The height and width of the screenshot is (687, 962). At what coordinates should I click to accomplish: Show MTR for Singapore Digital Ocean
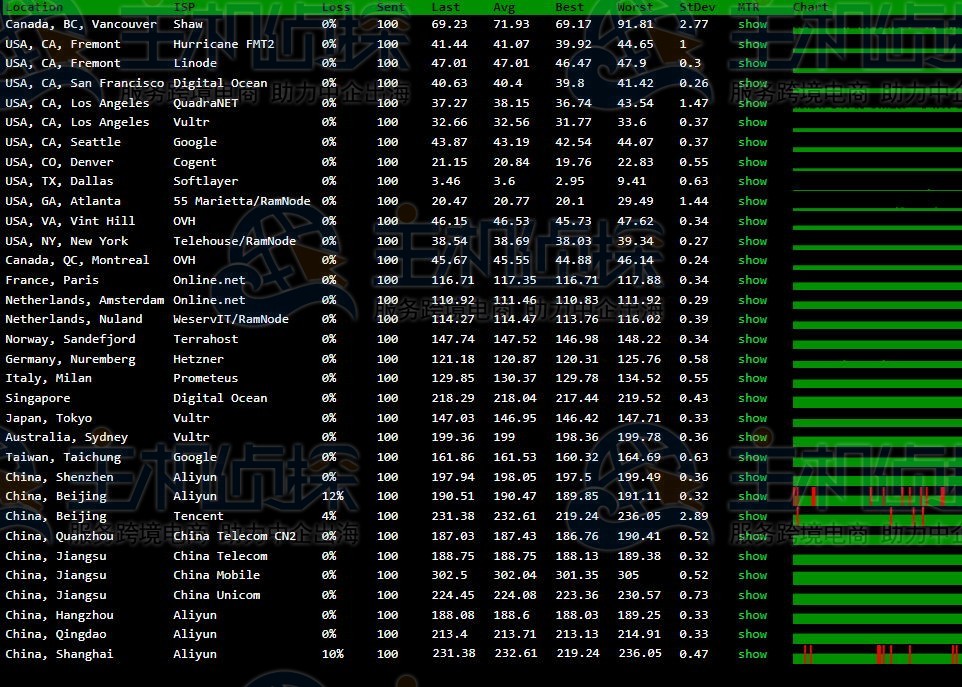[752, 398]
